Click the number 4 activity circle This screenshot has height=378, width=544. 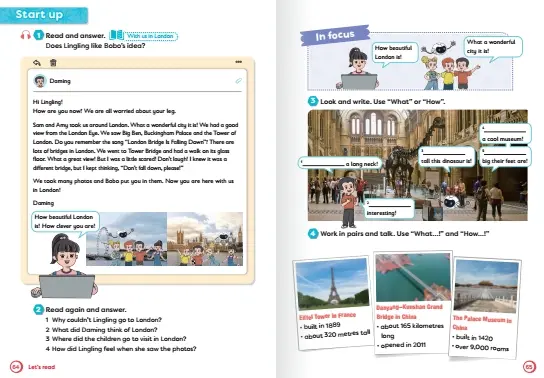point(313,233)
